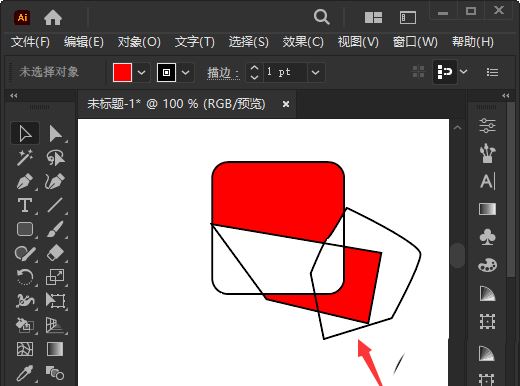520x386 pixels.
Task: Select the Selection tool black arrow
Action: coord(25,133)
